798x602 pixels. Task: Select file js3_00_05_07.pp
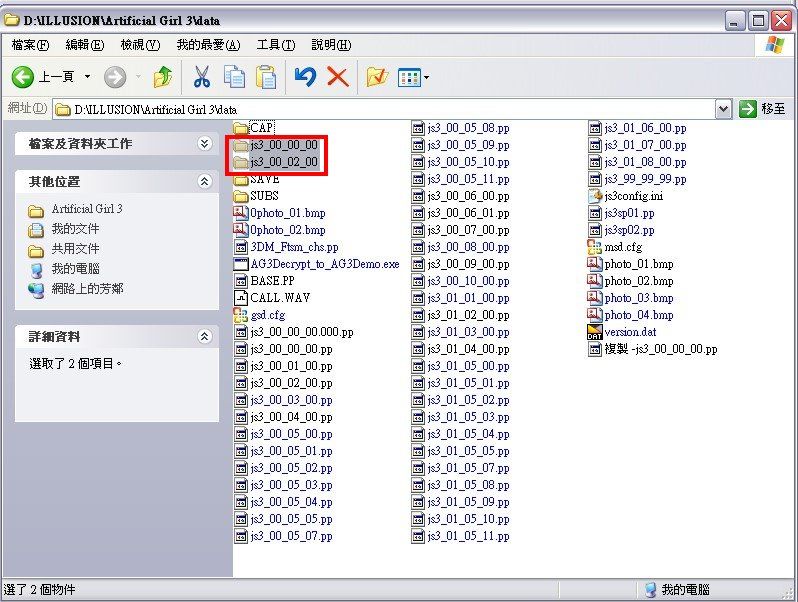point(291,536)
